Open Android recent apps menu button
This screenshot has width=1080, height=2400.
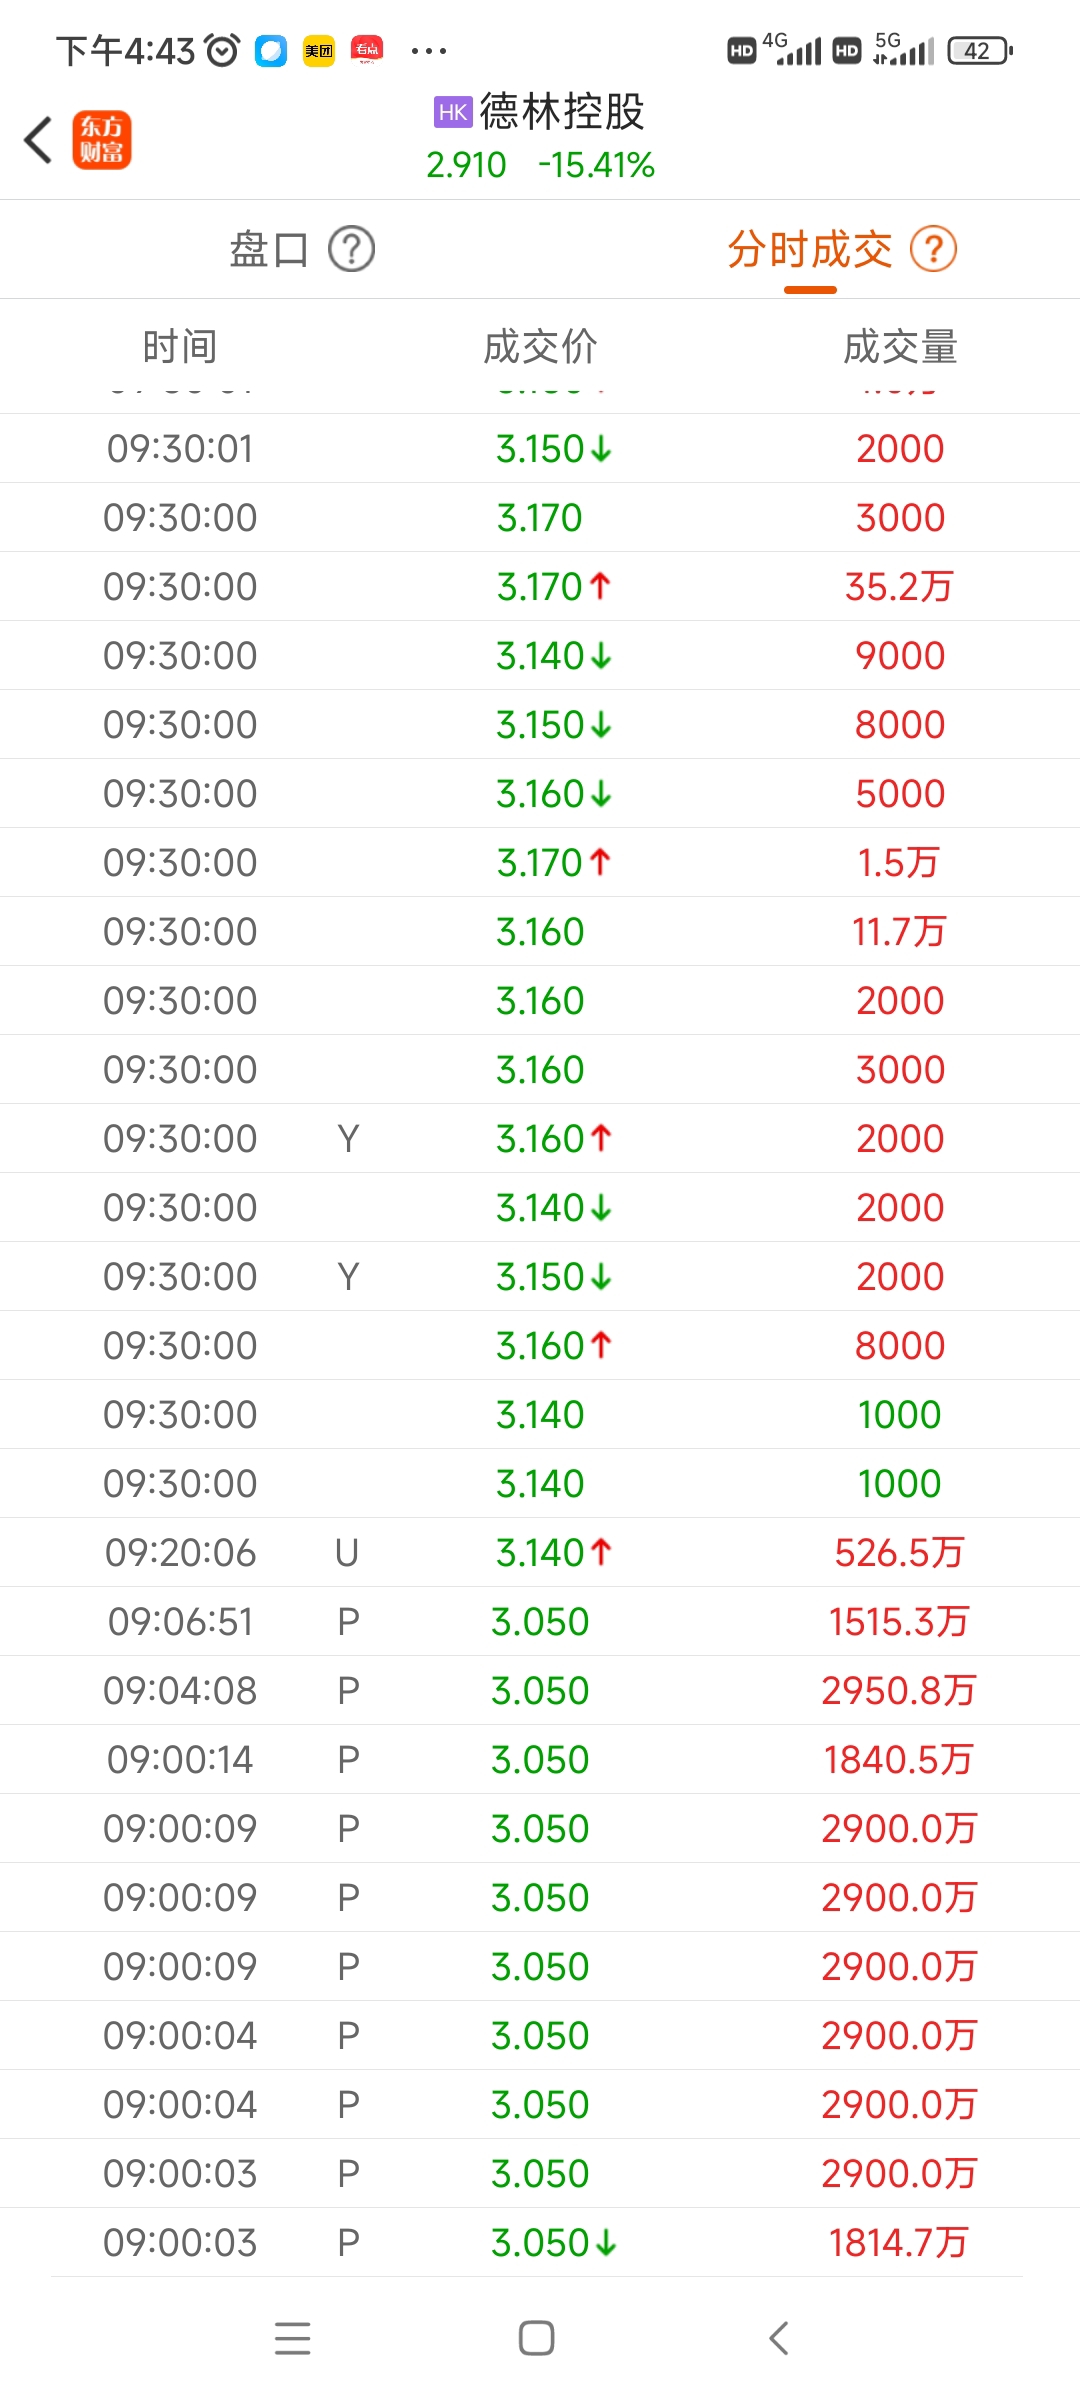[x=292, y=2338]
